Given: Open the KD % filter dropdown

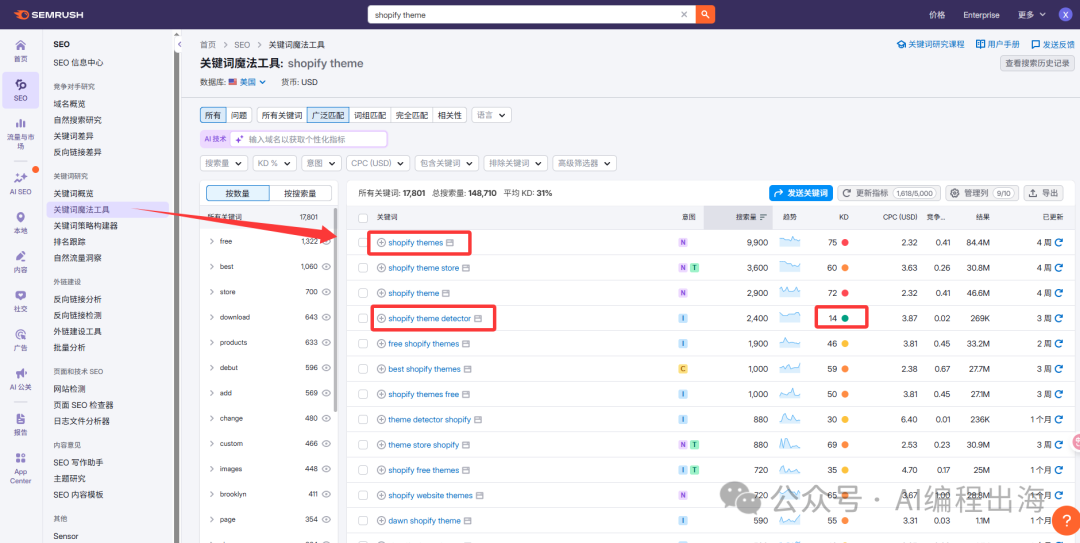Looking at the screenshot, I should click(275, 163).
